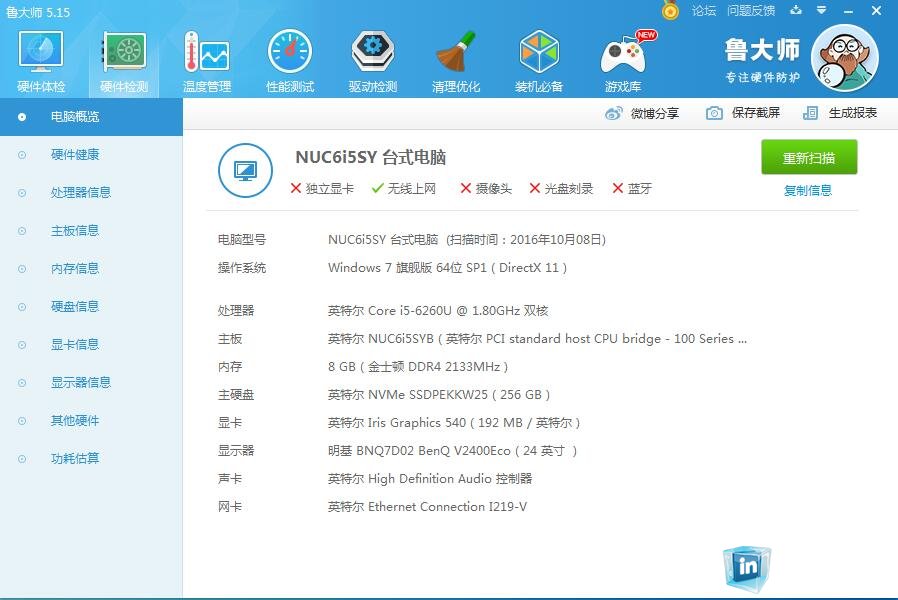The height and width of the screenshot is (600, 898).
Task: Click the report icon for 生成报表
Action: (810, 113)
